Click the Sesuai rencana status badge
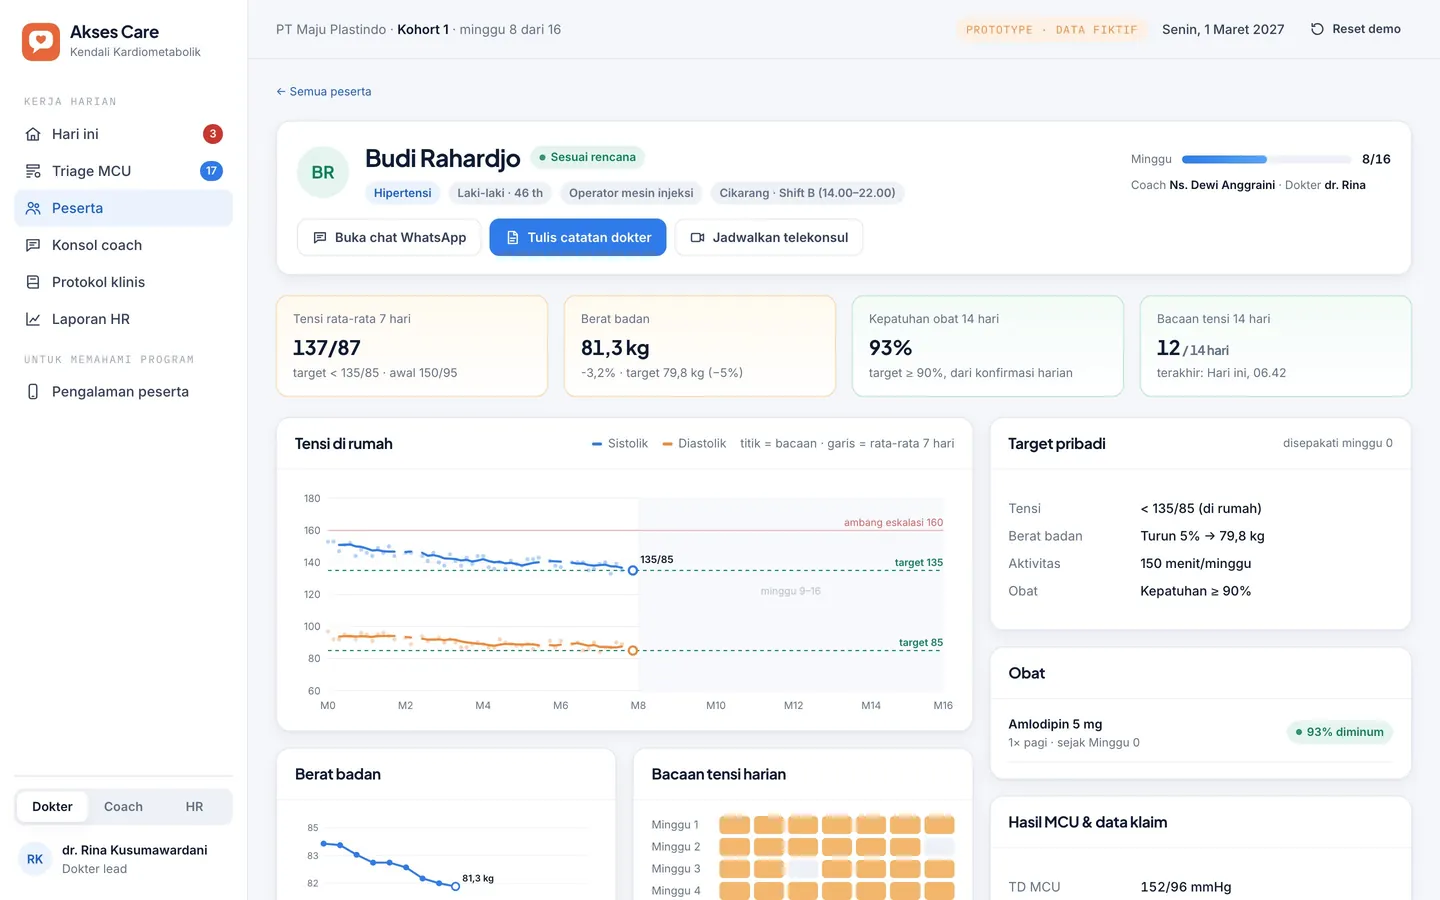1440x900 pixels. [588, 157]
